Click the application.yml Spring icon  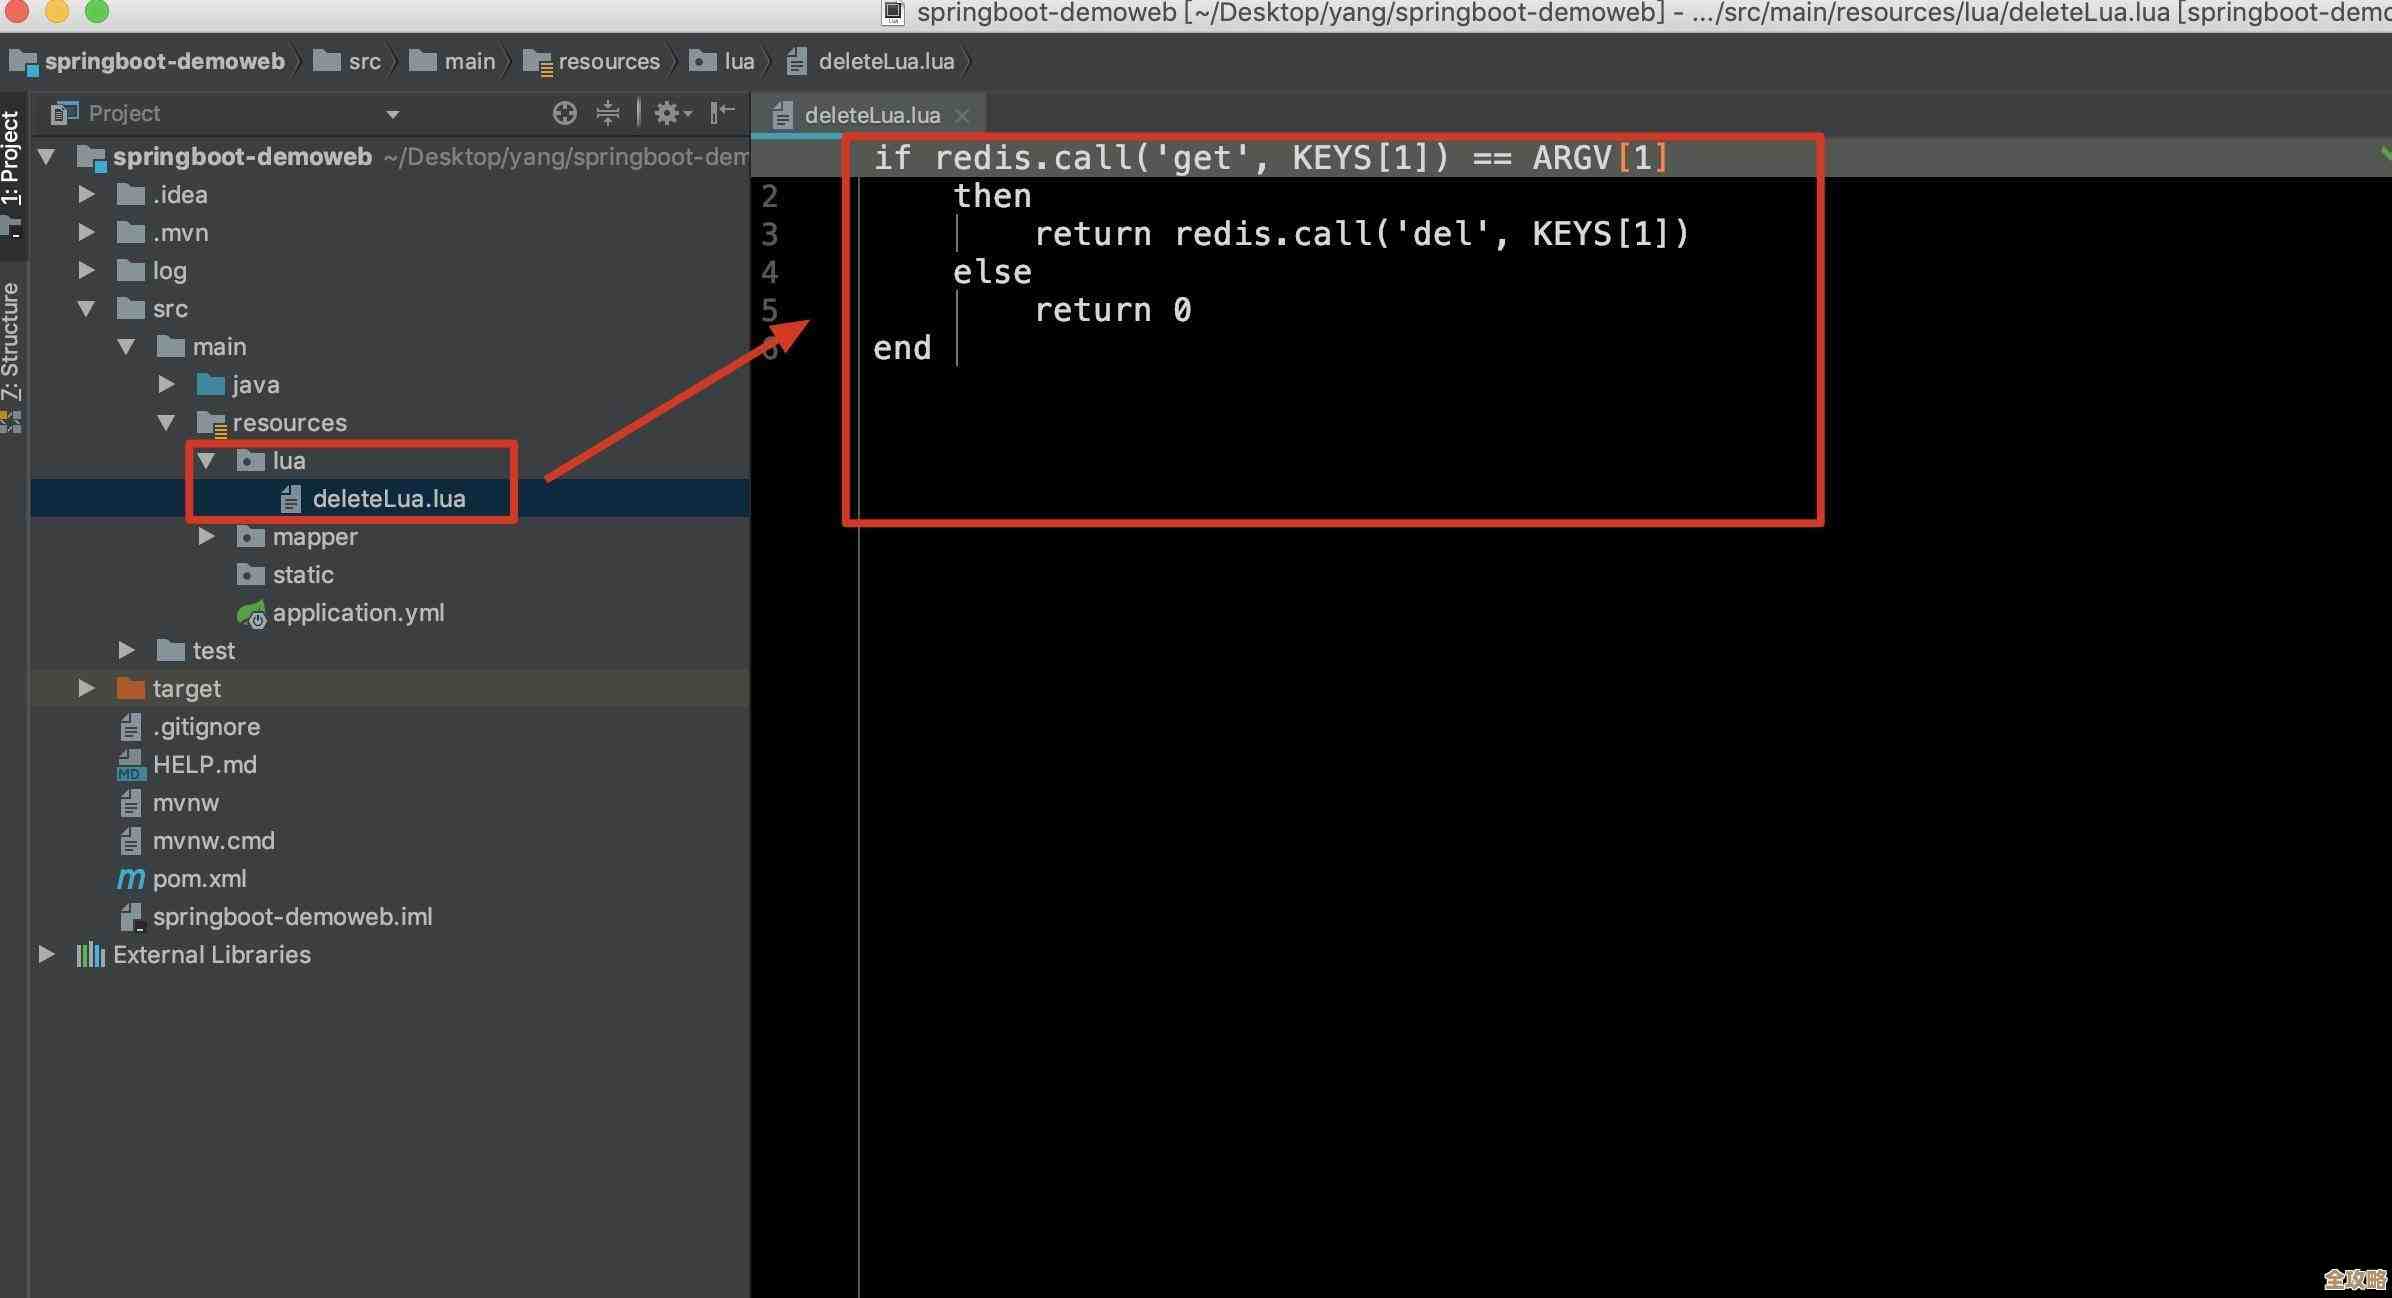pyautogui.click(x=250, y=613)
